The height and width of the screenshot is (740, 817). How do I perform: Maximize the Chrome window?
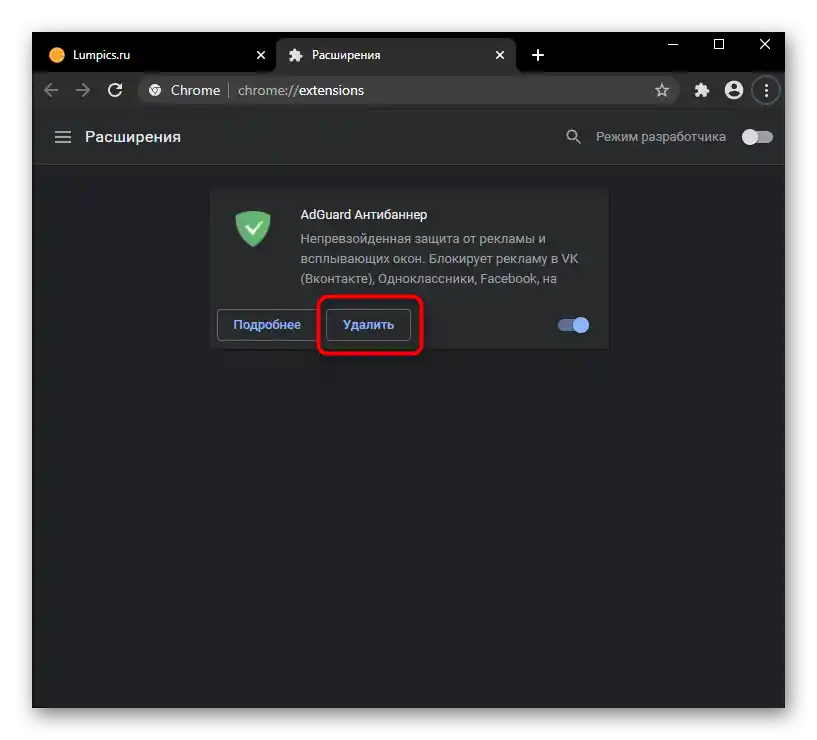click(719, 44)
